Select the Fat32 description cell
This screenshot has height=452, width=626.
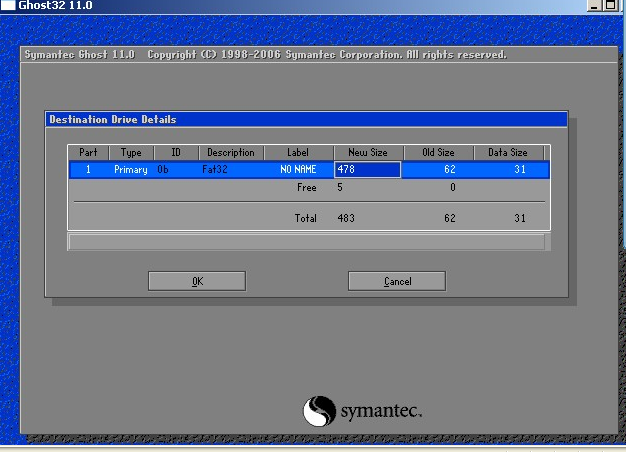pos(215,169)
